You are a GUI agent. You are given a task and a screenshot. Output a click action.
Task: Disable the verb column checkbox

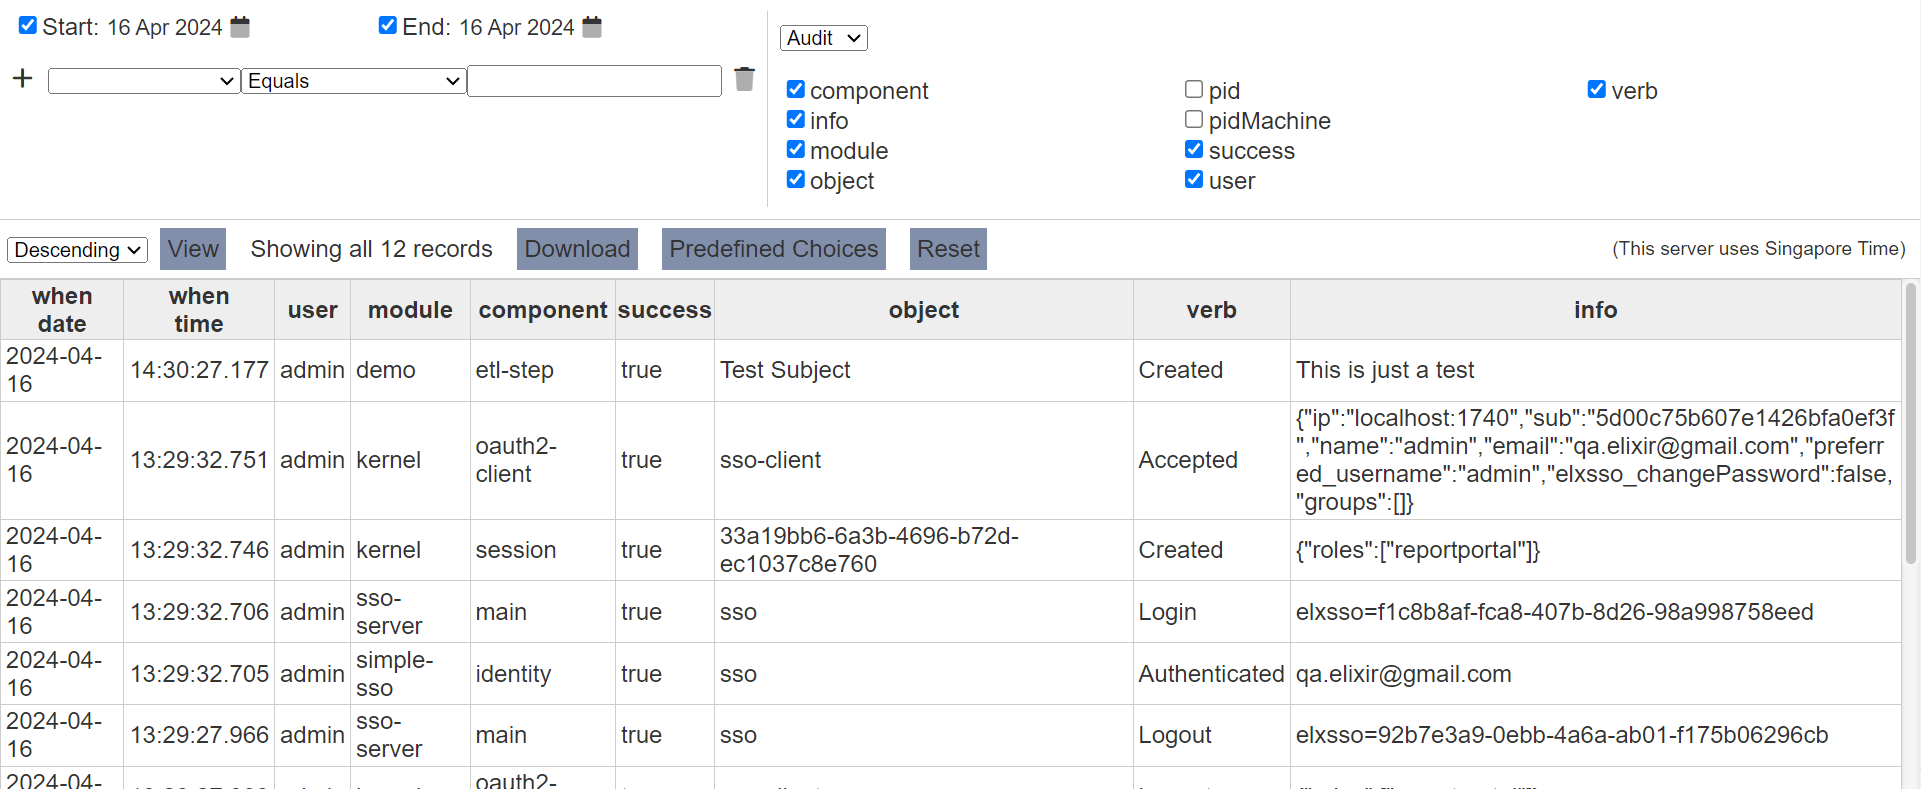[1597, 90]
